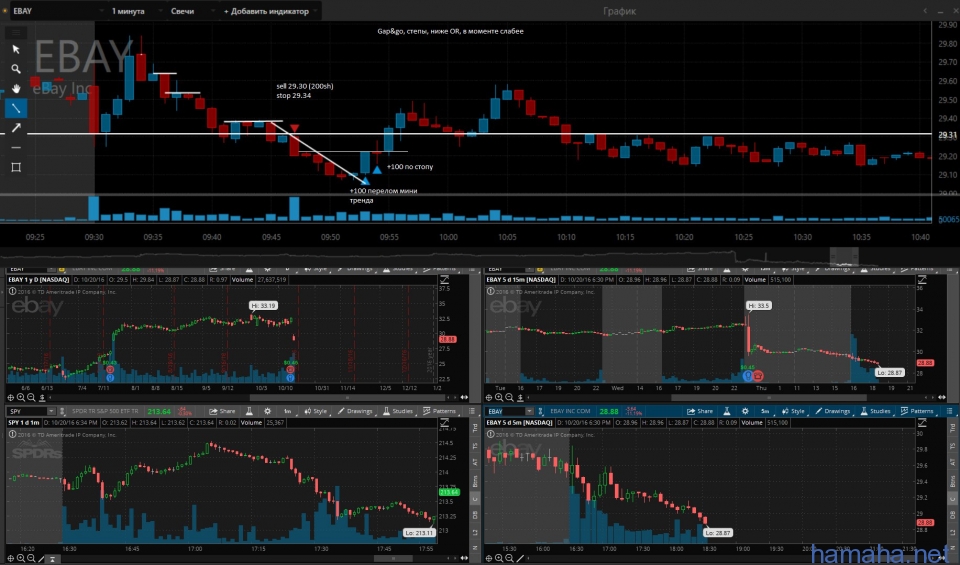Click the SPY symbol input field
The height and width of the screenshot is (565, 960).
coord(26,411)
